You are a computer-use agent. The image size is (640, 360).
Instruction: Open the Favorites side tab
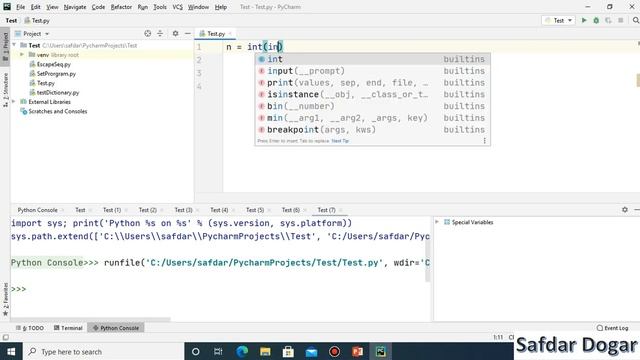pos(5,299)
